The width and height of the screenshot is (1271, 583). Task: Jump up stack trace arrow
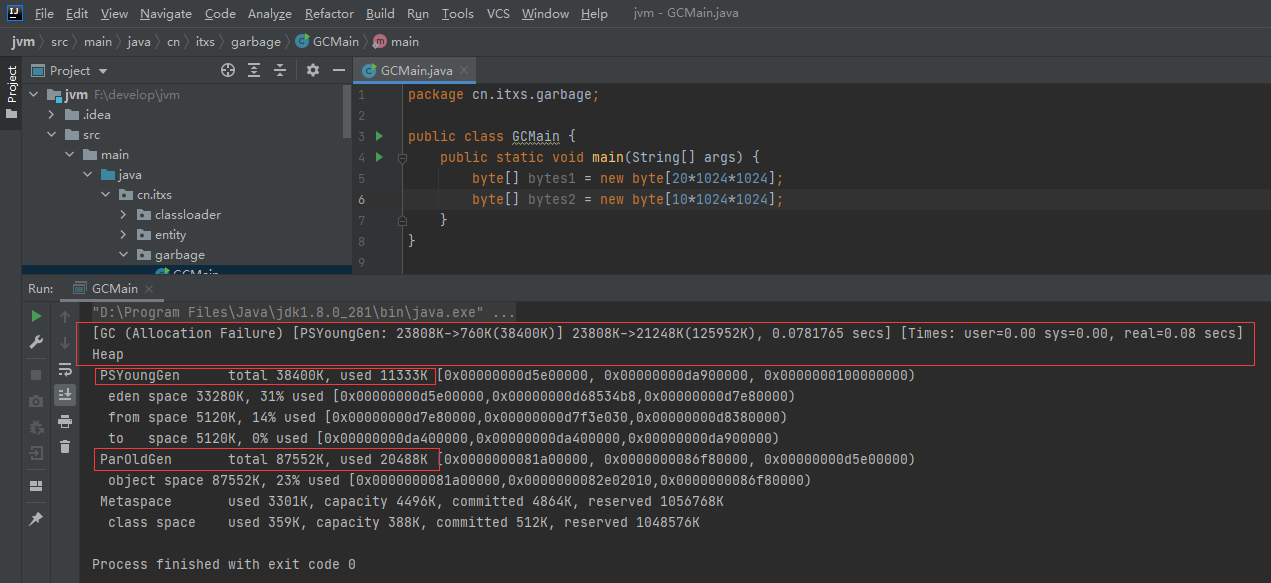pyautogui.click(x=65, y=317)
